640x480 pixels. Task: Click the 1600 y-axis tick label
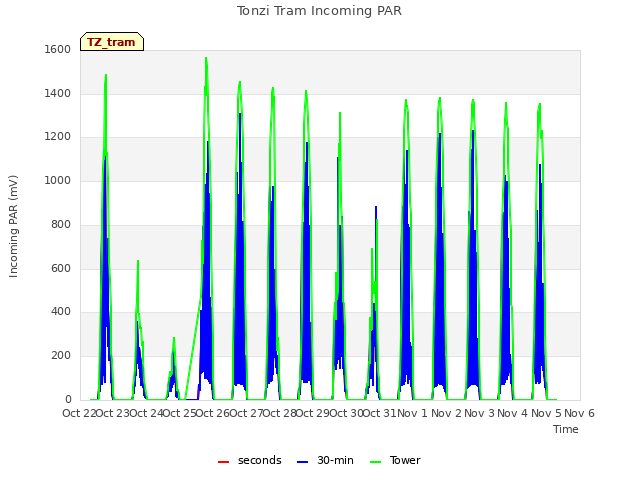(58, 49)
